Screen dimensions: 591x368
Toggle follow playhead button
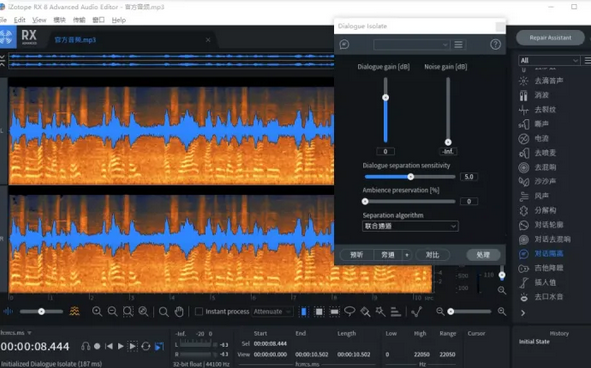(x=159, y=346)
